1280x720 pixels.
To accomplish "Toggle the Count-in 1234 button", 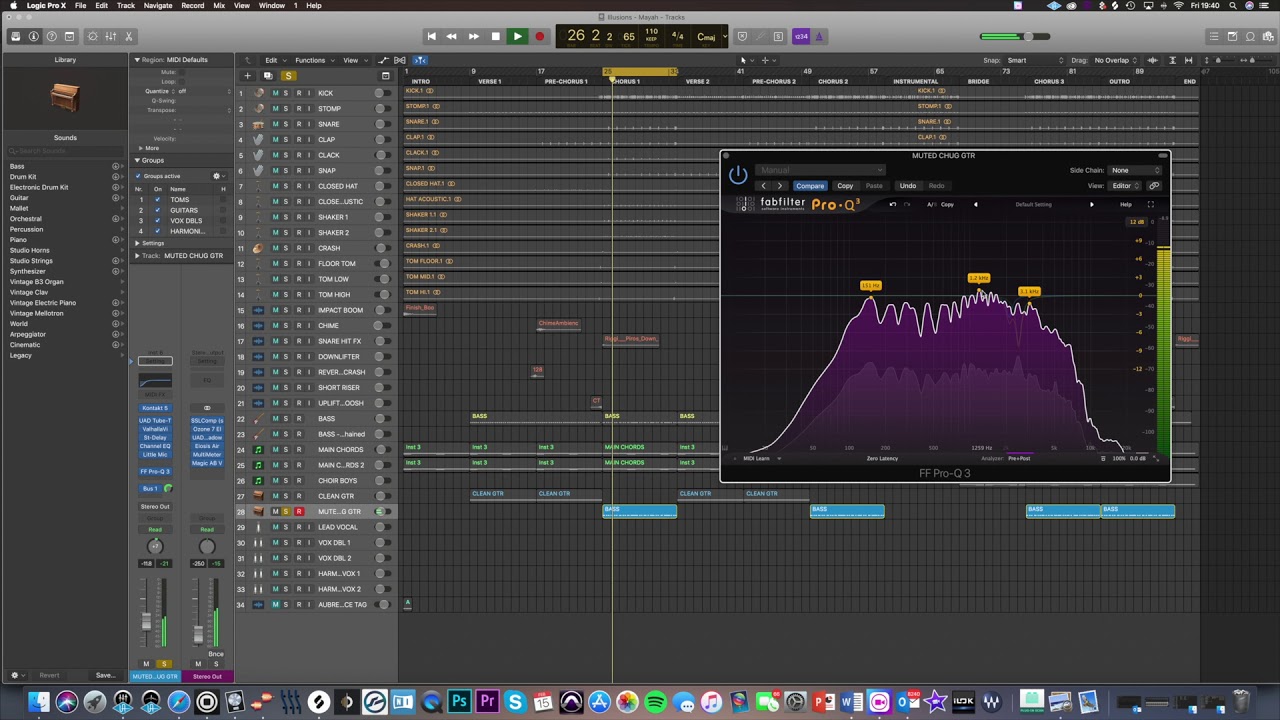I will (801, 36).
